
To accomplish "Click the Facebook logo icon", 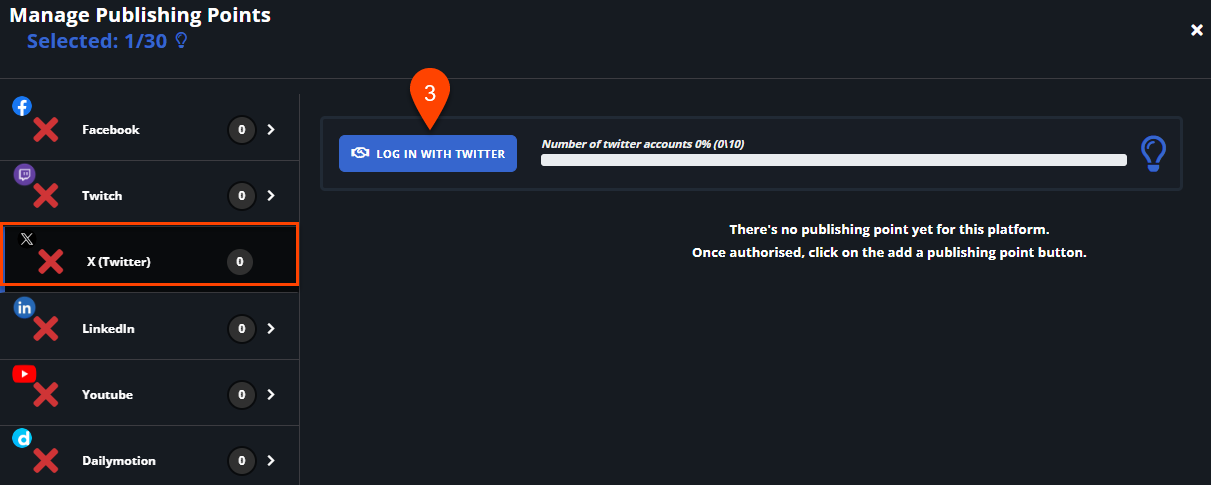I will 22,106.
